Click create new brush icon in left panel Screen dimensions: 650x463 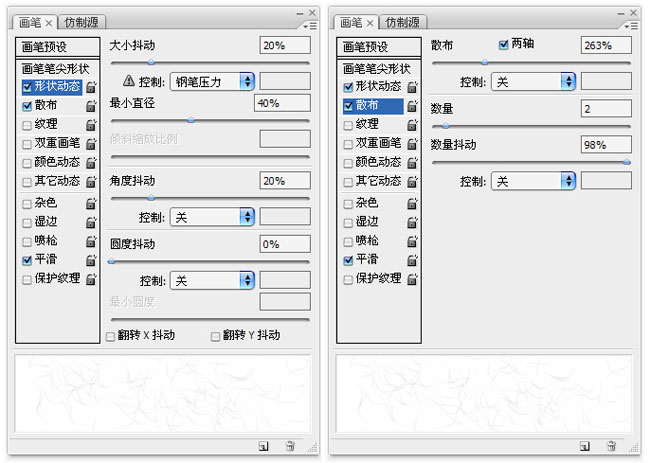(262, 446)
